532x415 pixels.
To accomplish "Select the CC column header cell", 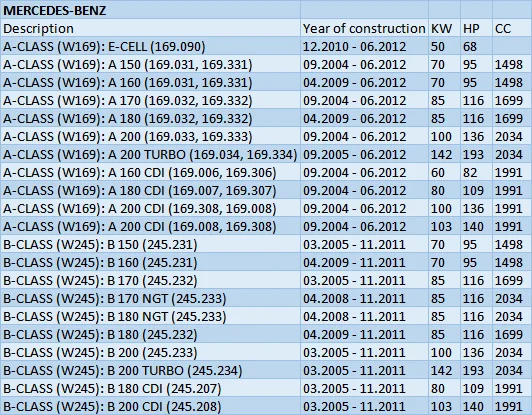I will 512,28.
